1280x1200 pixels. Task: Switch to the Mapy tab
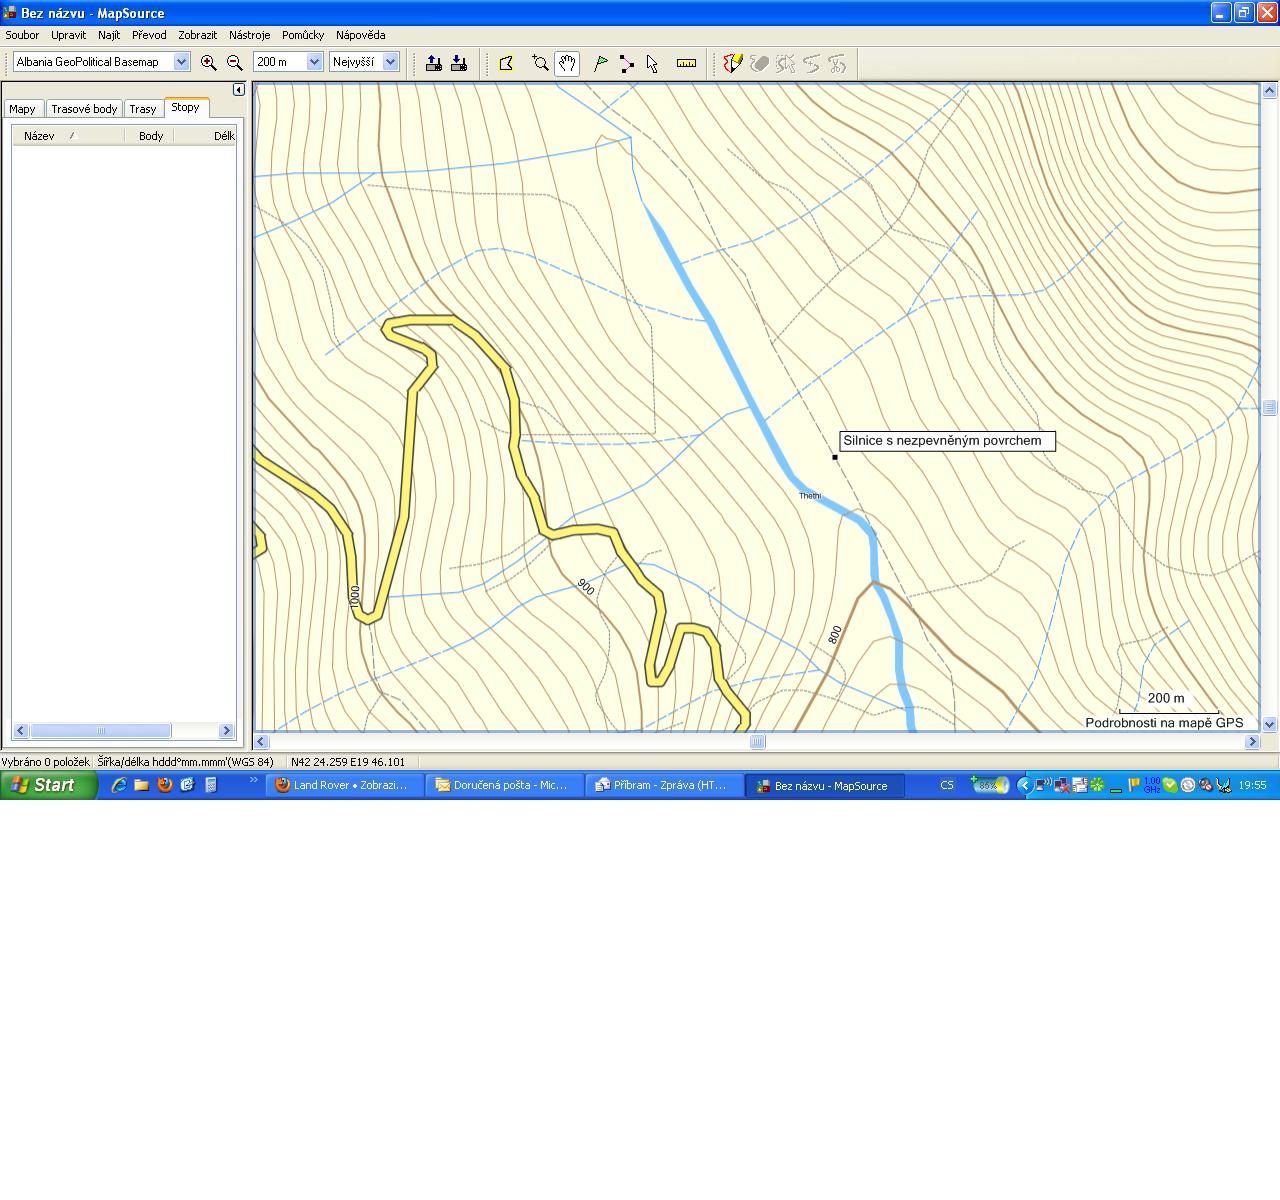(x=22, y=109)
